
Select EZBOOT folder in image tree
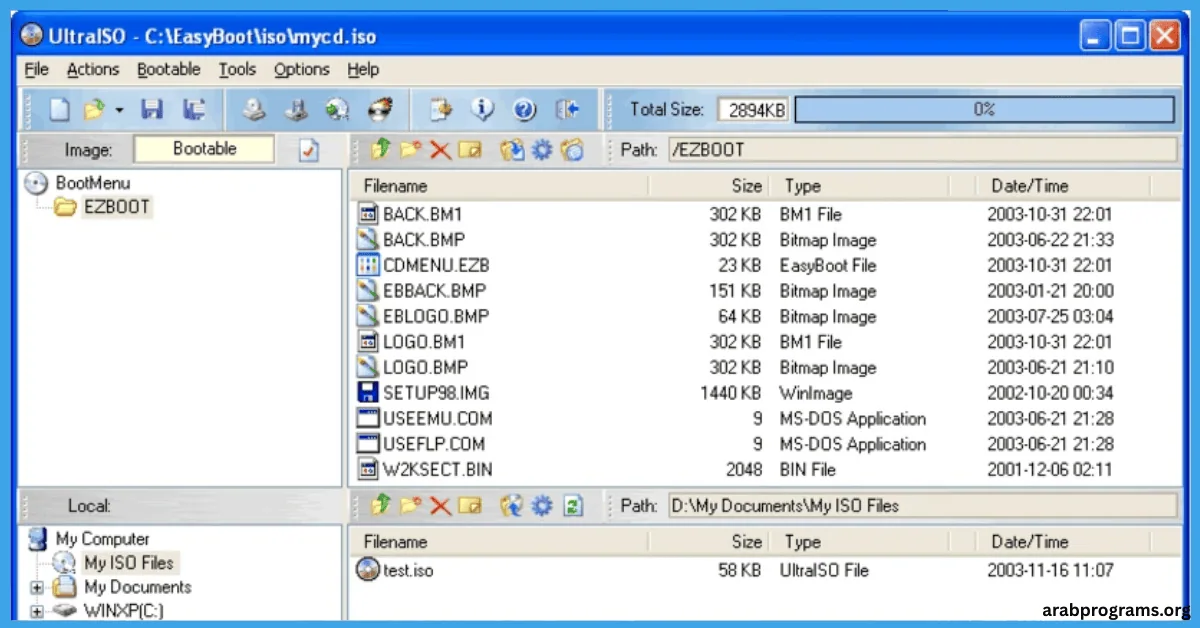pyautogui.click(x=117, y=207)
